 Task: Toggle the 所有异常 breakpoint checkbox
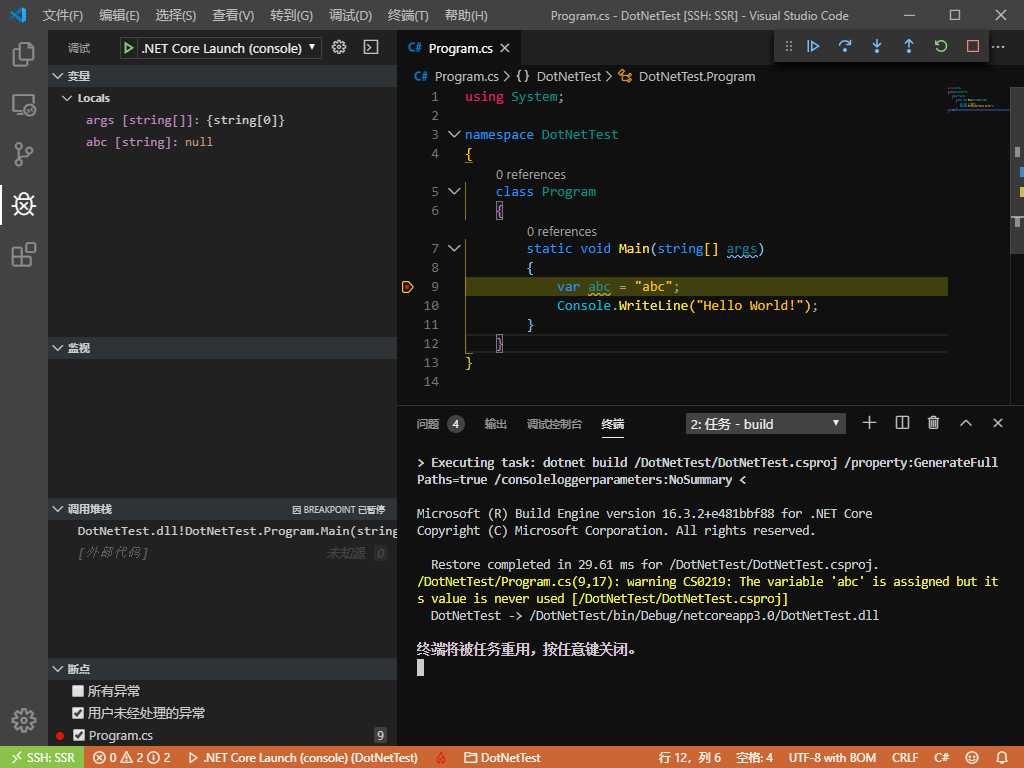tap(78, 691)
